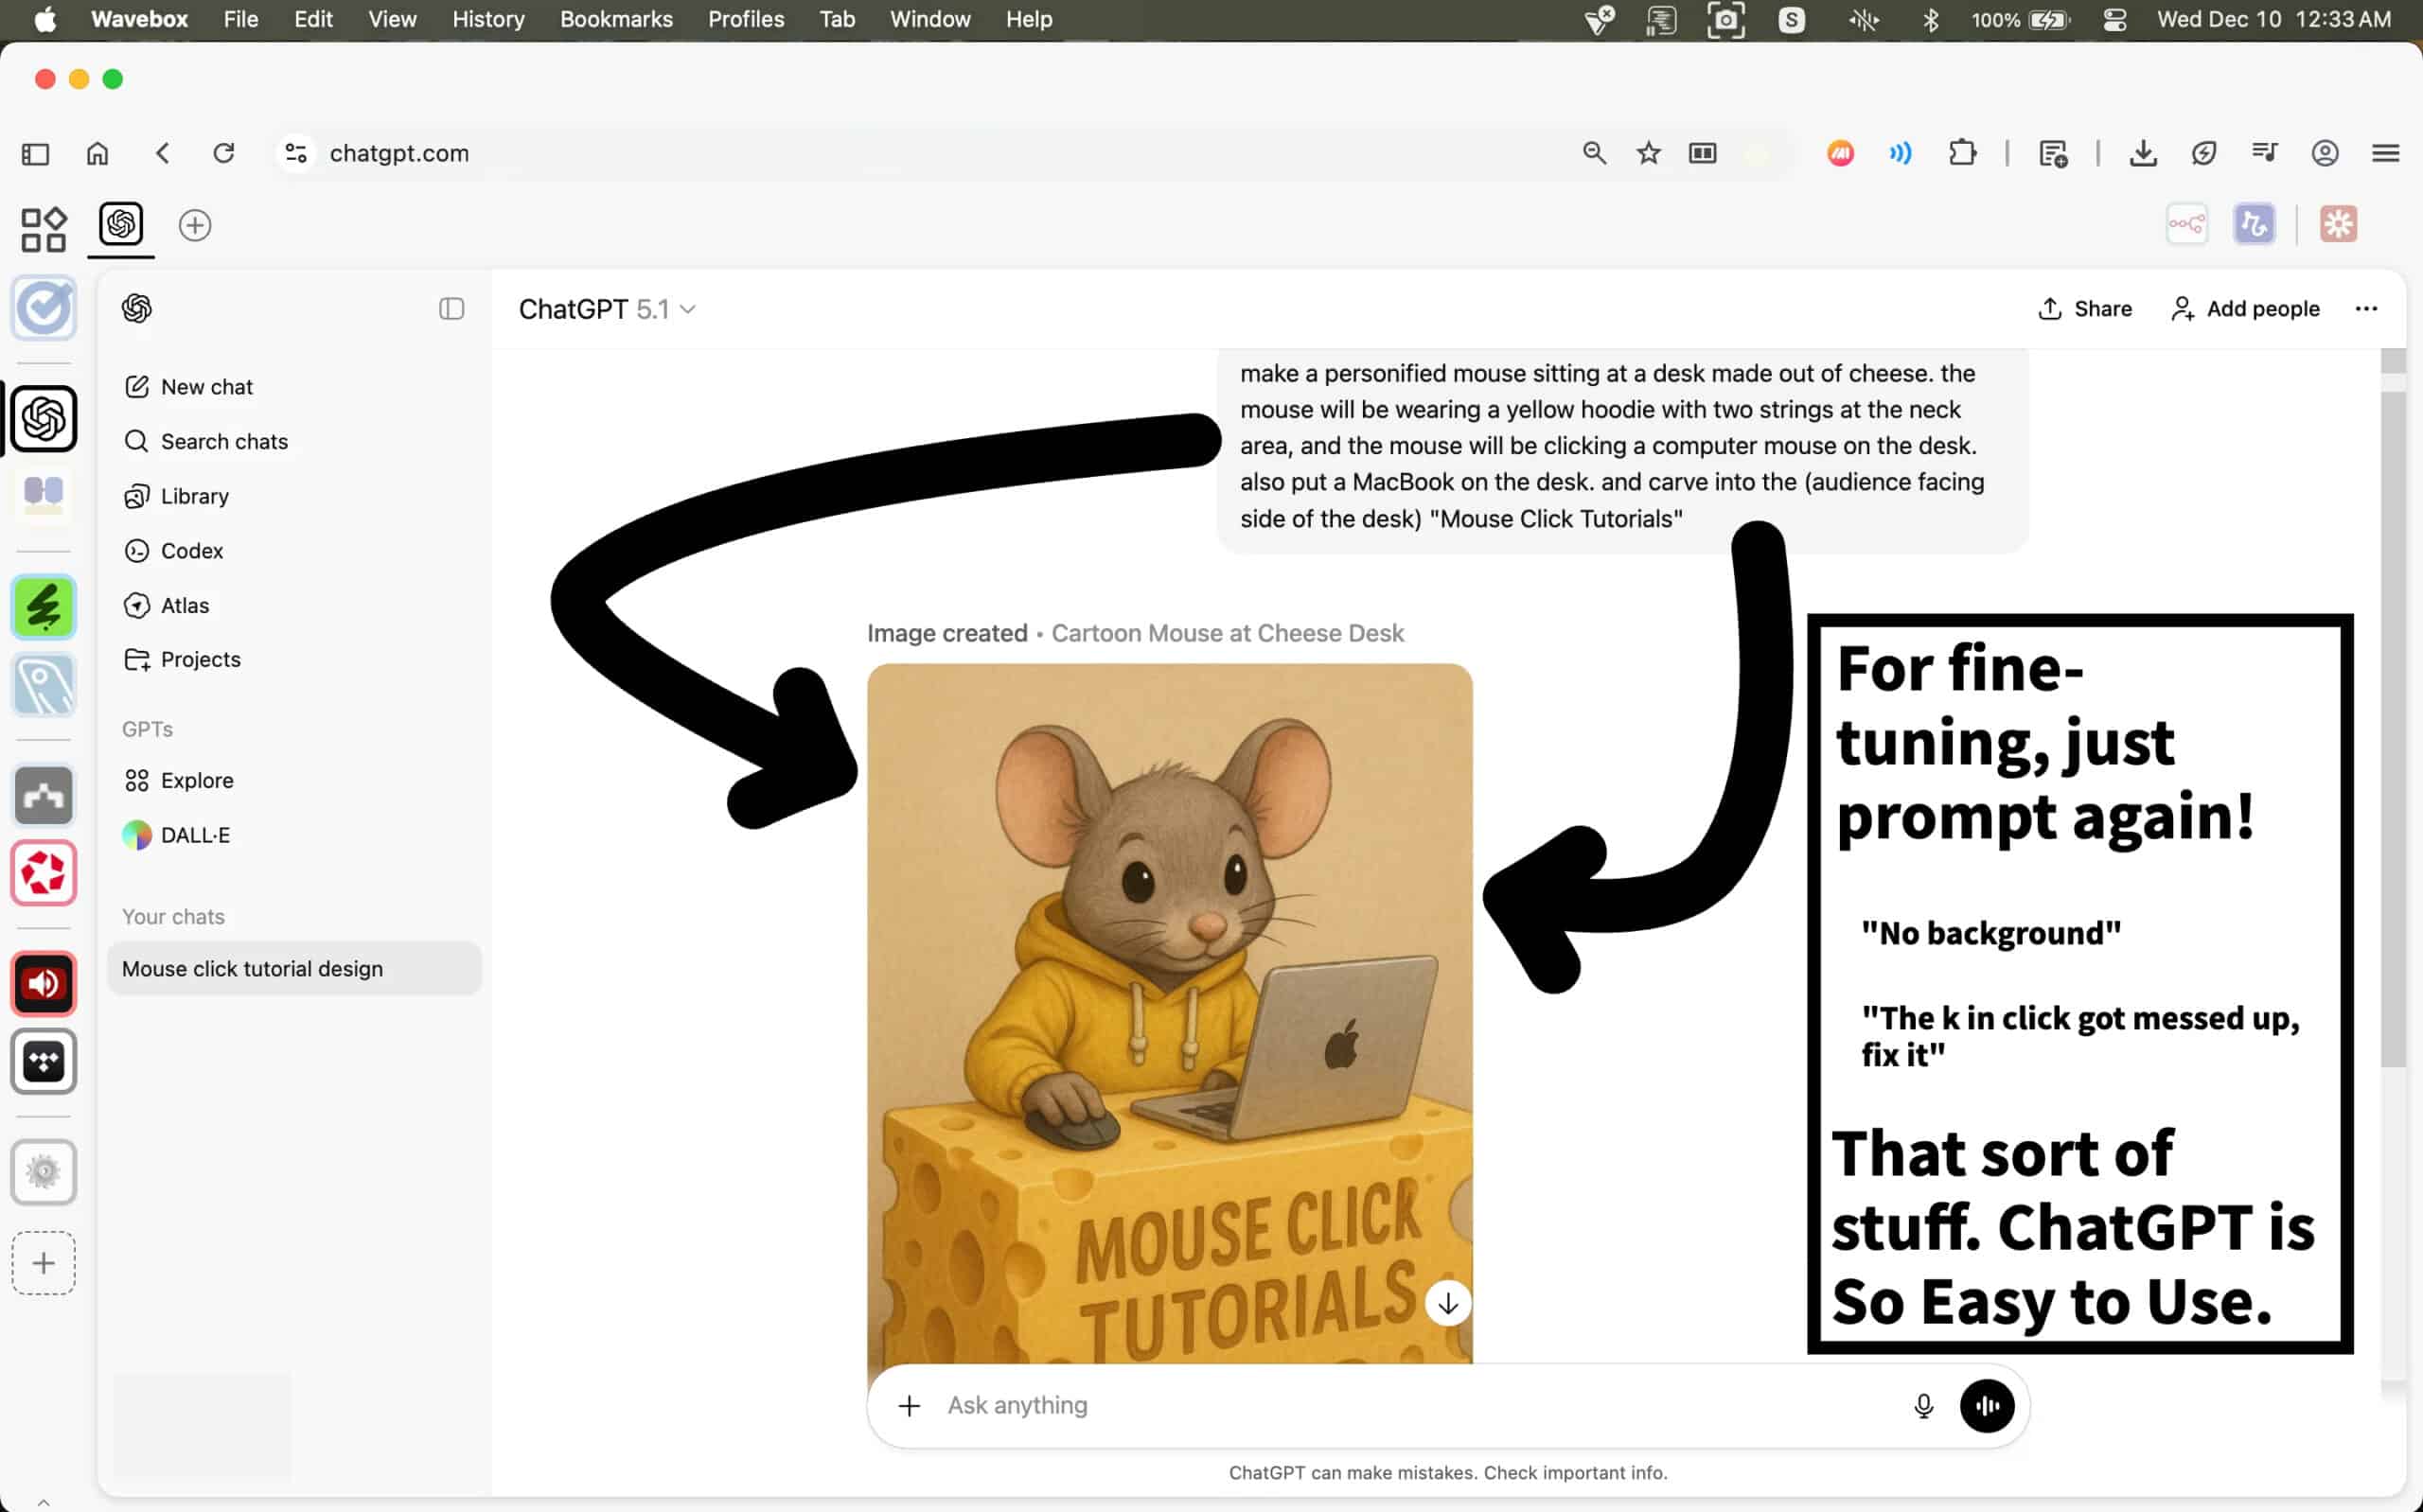Open the three-dot conversation options menu
The image size is (2423, 1512).
click(2365, 309)
